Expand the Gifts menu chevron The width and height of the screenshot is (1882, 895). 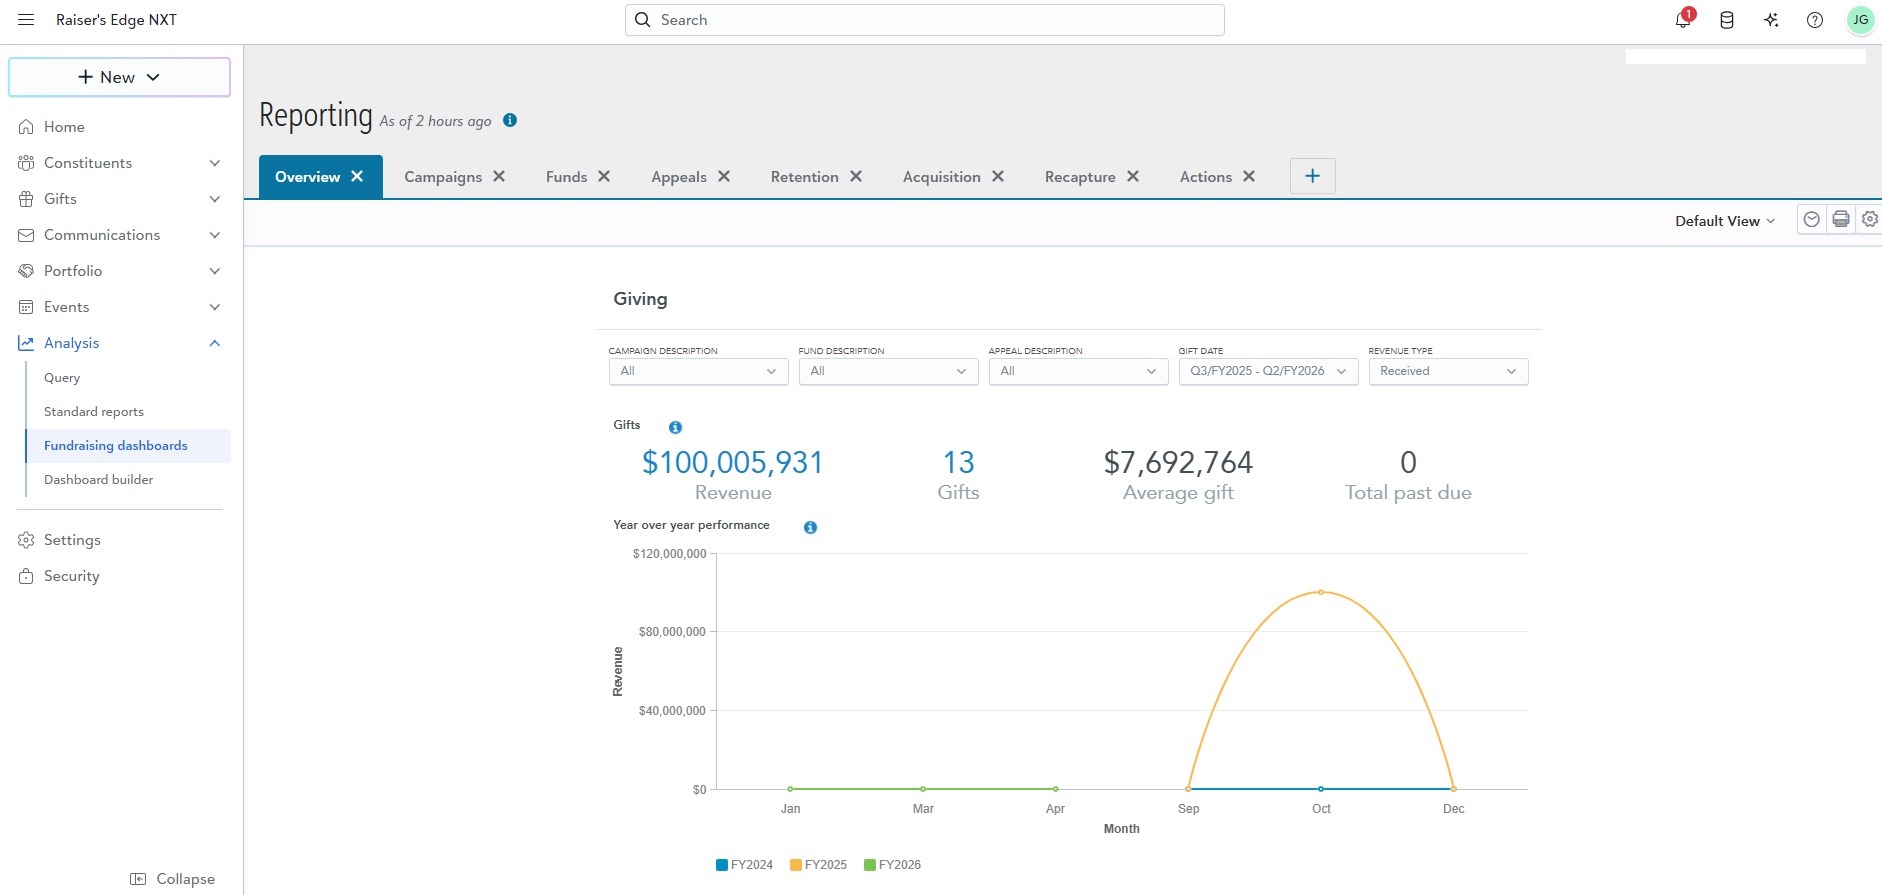pyautogui.click(x=215, y=199)
